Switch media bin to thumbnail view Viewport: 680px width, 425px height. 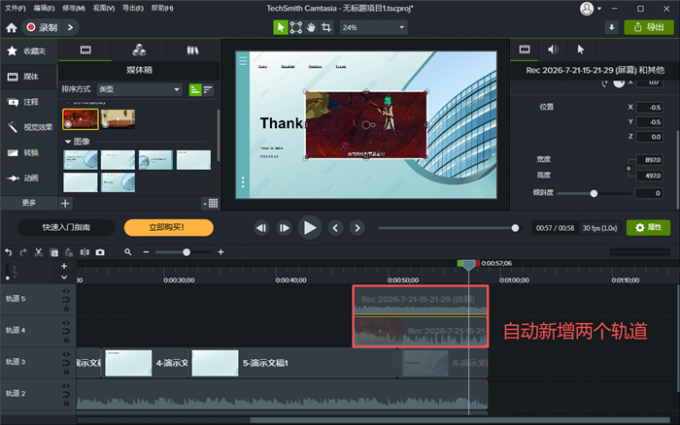coord(195,90)
